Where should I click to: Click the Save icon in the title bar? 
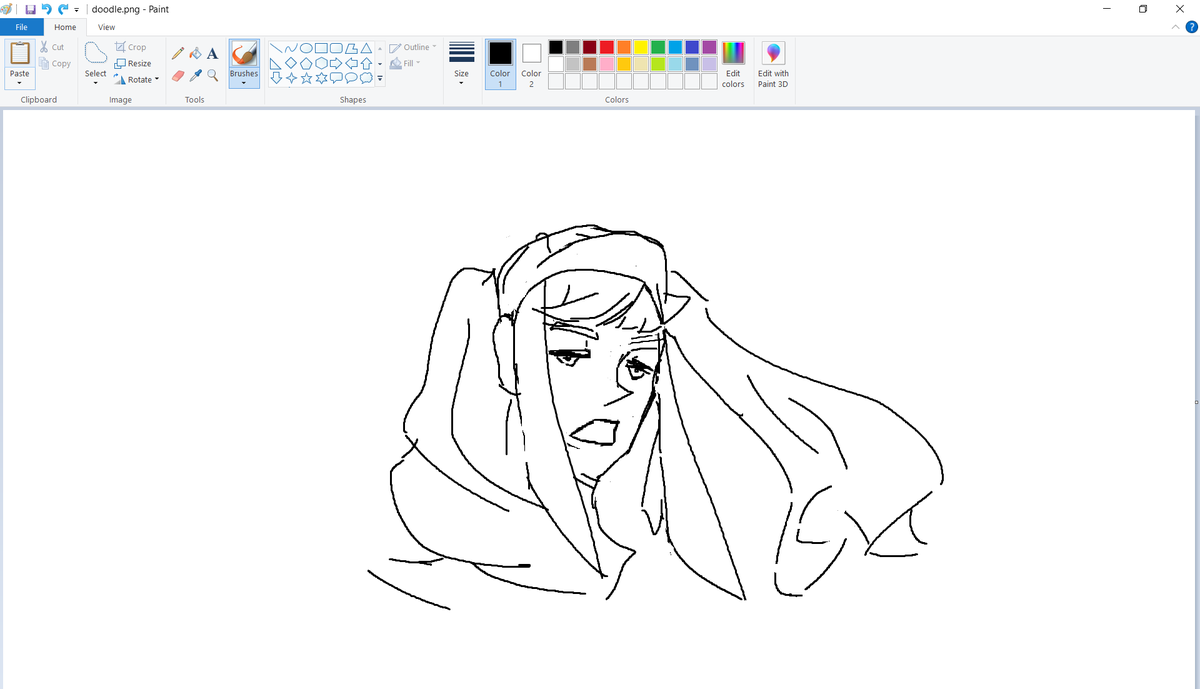click(x=31, y=9)
